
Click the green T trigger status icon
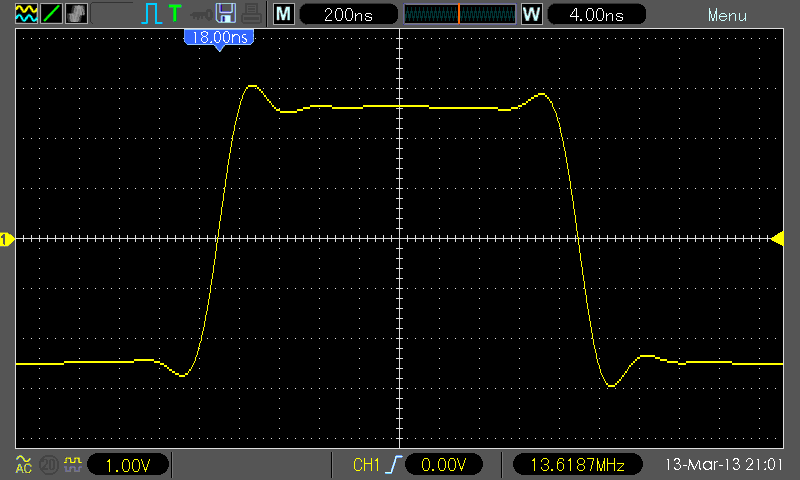[175, 14]
